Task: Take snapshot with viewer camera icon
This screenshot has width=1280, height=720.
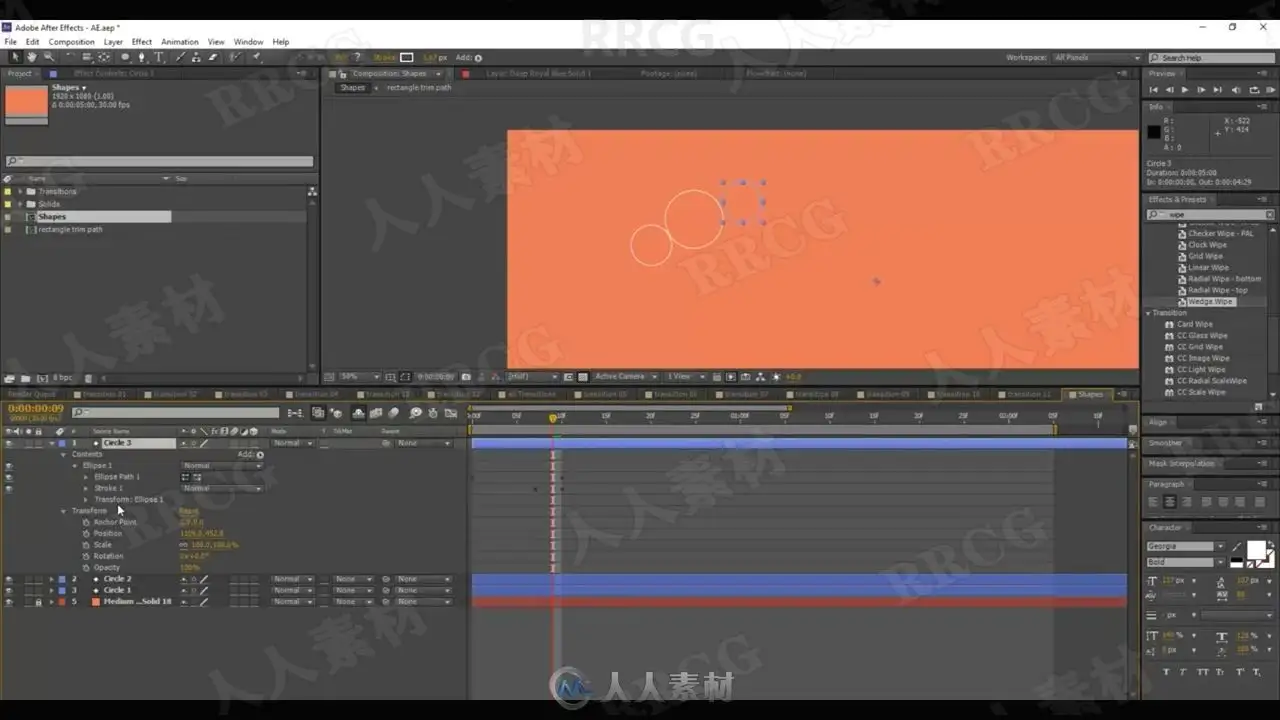Action: [466, 377]
